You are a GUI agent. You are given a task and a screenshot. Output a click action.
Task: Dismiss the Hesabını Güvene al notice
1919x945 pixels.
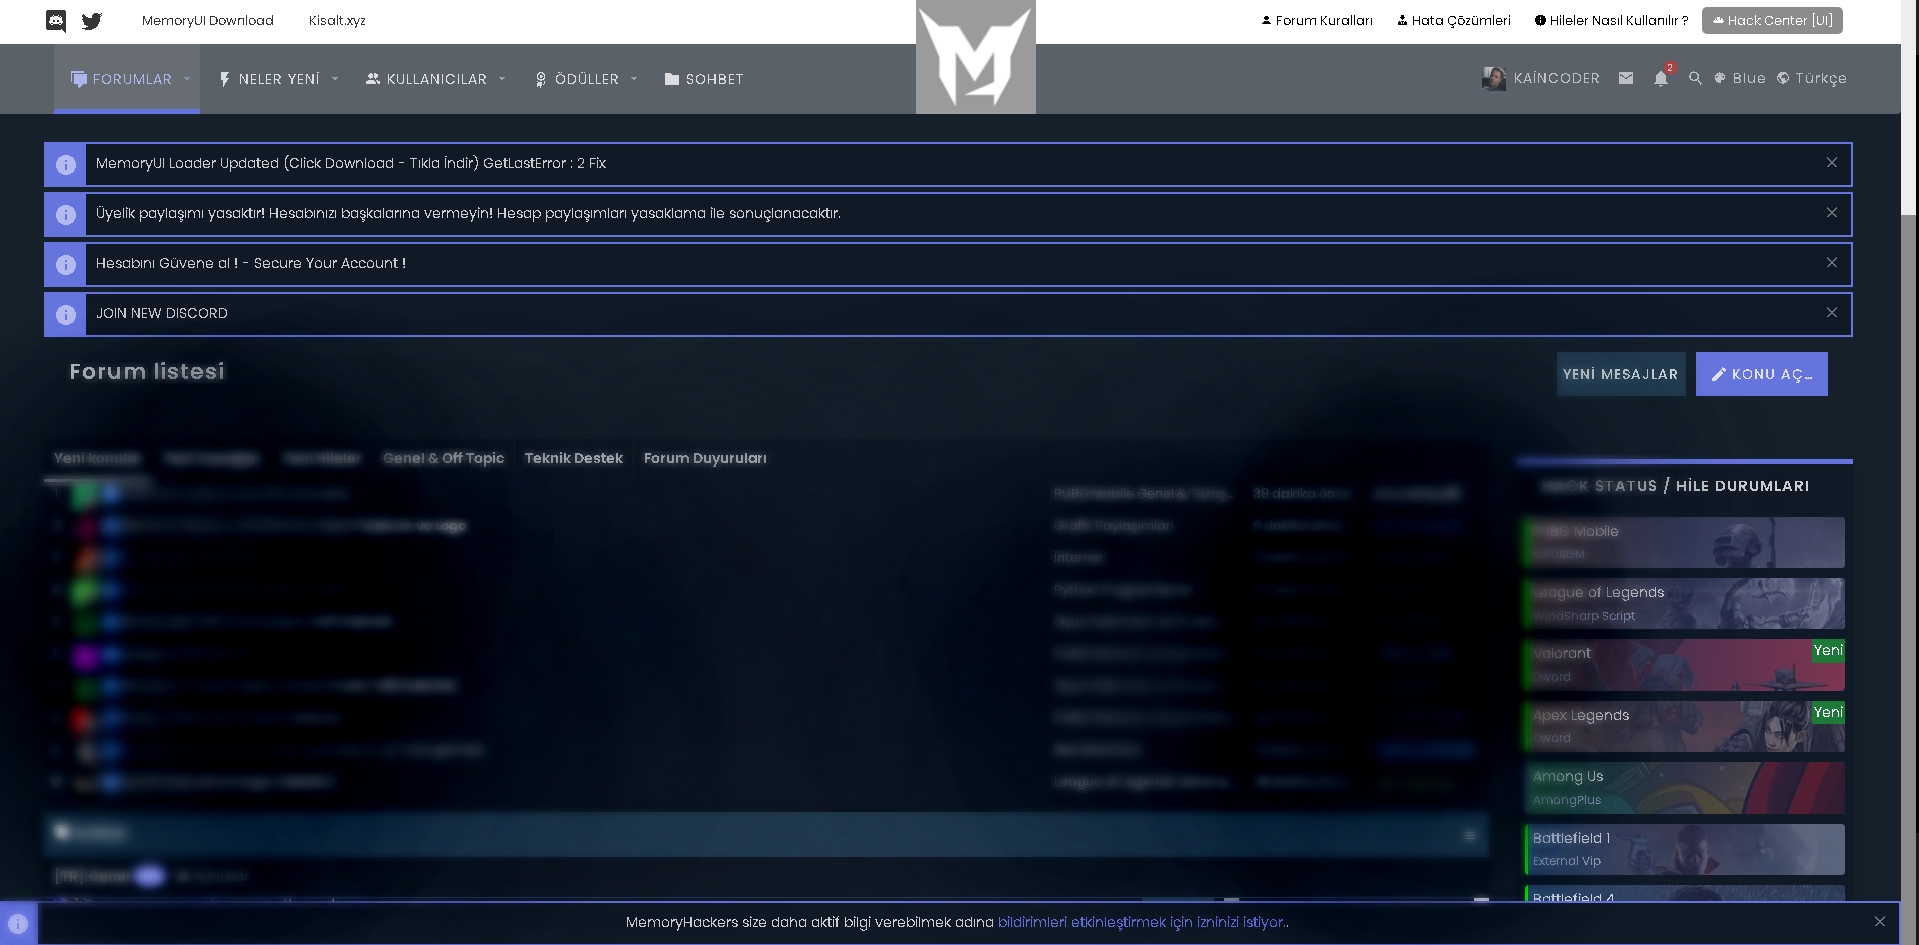[1832, 263]
